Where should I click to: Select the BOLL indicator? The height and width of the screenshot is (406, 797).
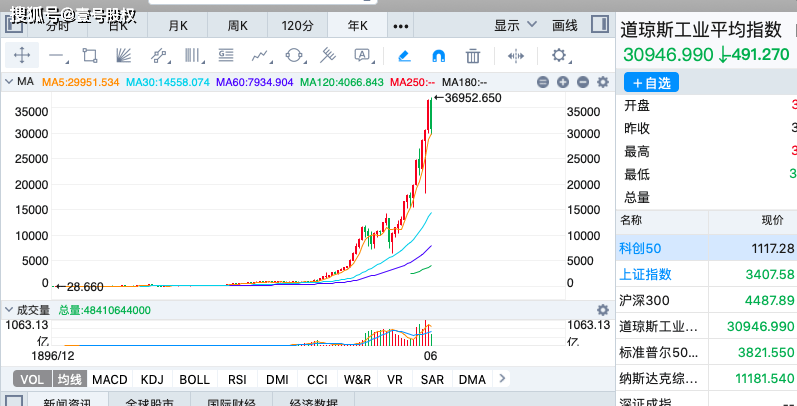click(x=195, y=379)
